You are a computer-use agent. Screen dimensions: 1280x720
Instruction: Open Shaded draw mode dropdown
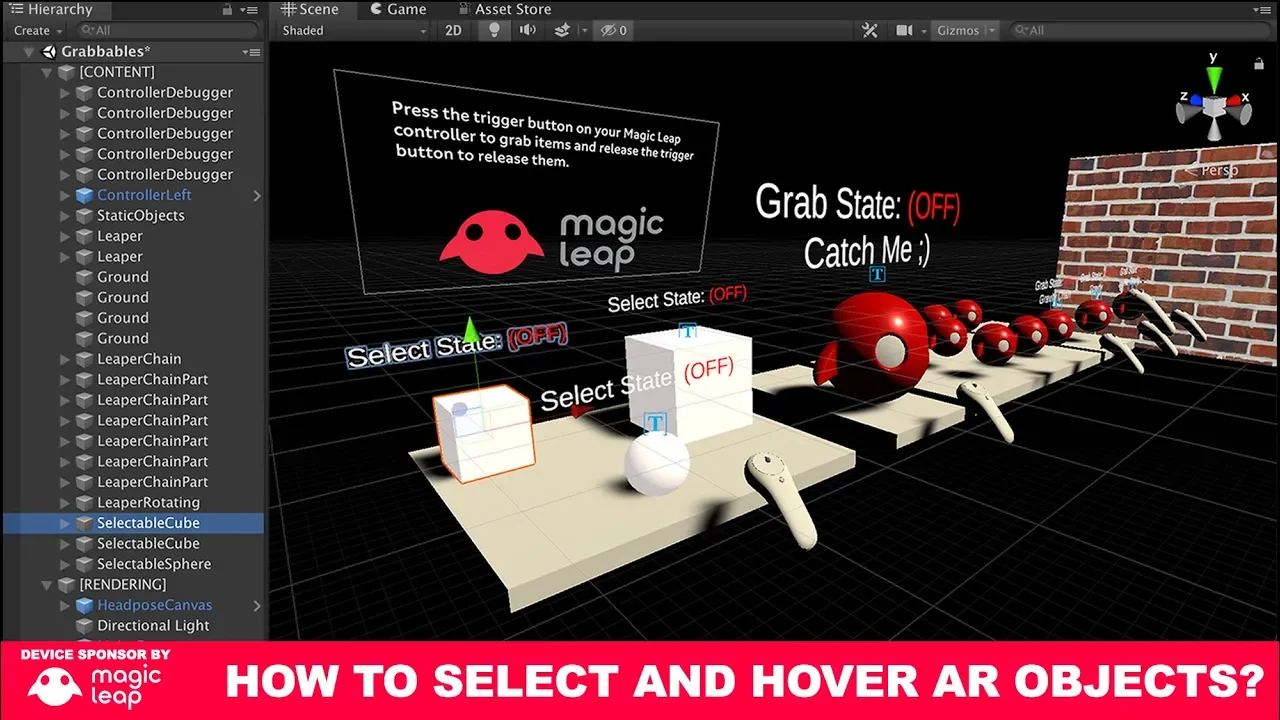[x=354, y=30]
